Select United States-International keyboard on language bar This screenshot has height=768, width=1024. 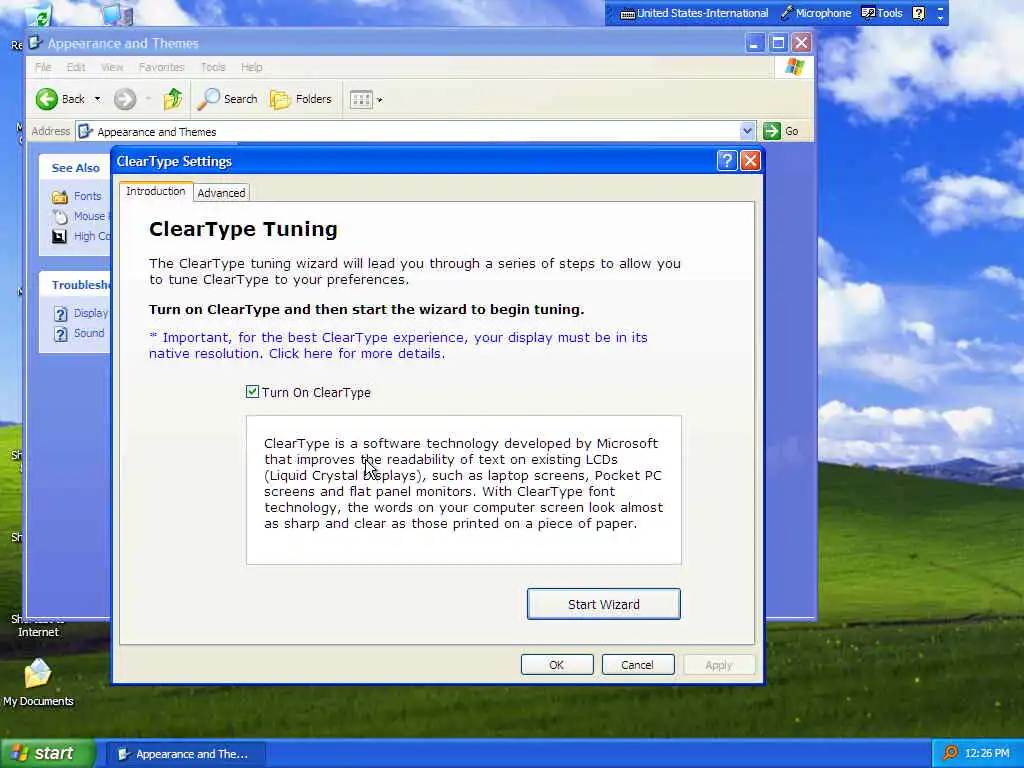[x=694, y=13]
